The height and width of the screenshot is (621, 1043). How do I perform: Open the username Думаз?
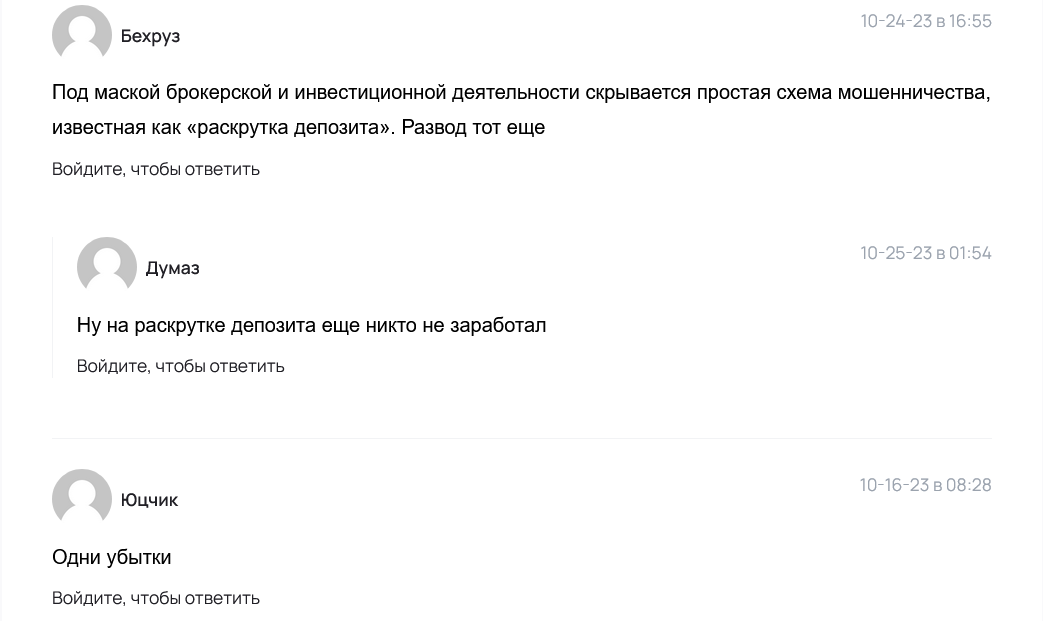(173, 268)
